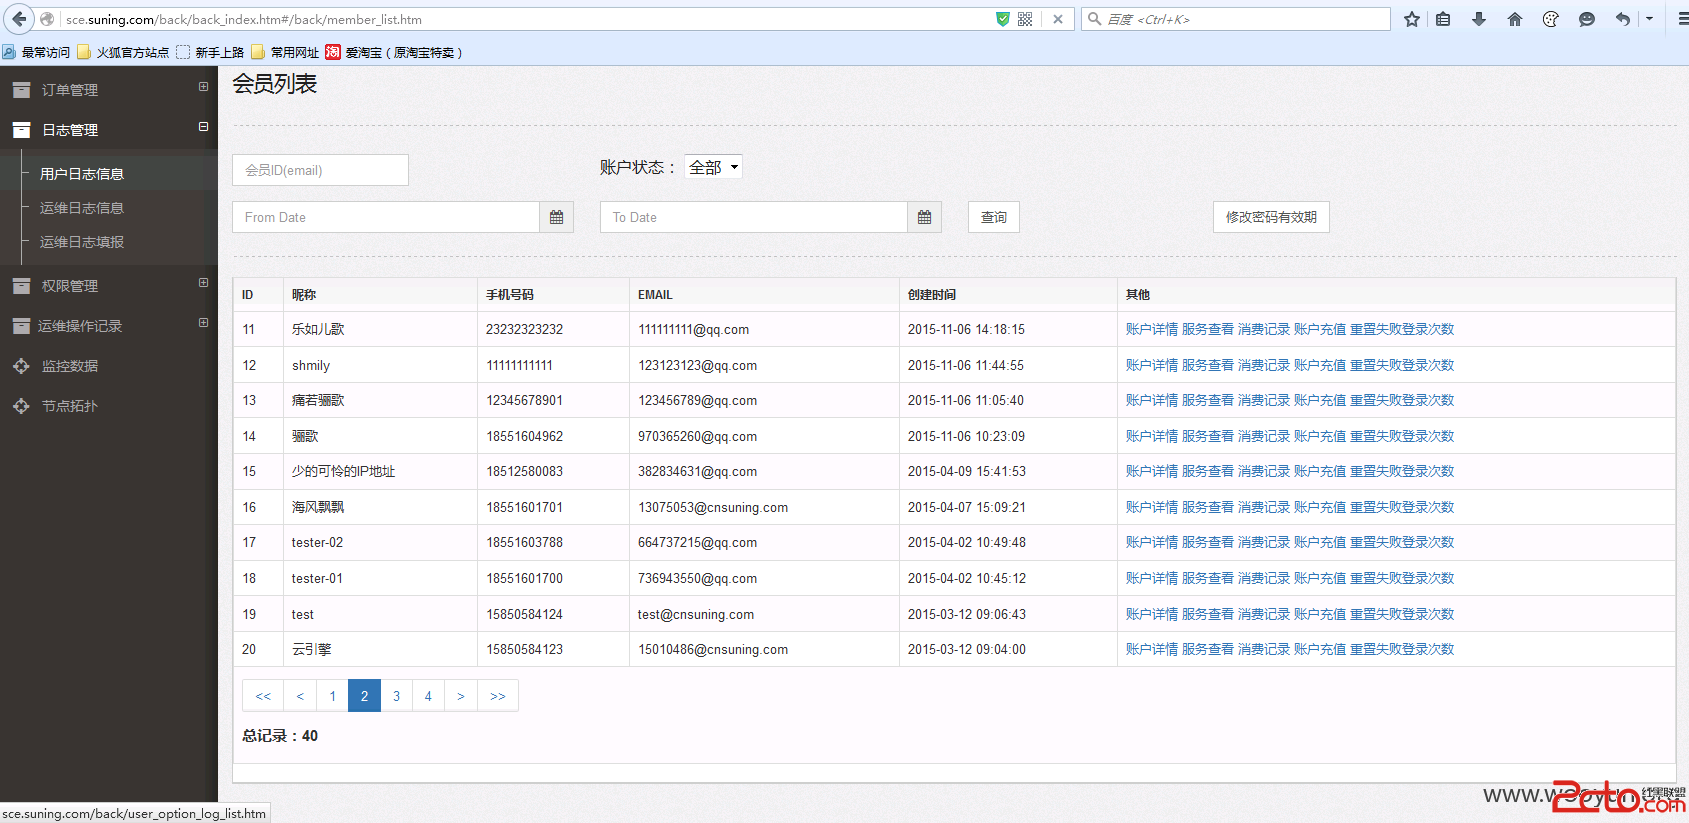Click the palette theme icon in toolbar
The image size is (1689, 823).
point(1551,19)
